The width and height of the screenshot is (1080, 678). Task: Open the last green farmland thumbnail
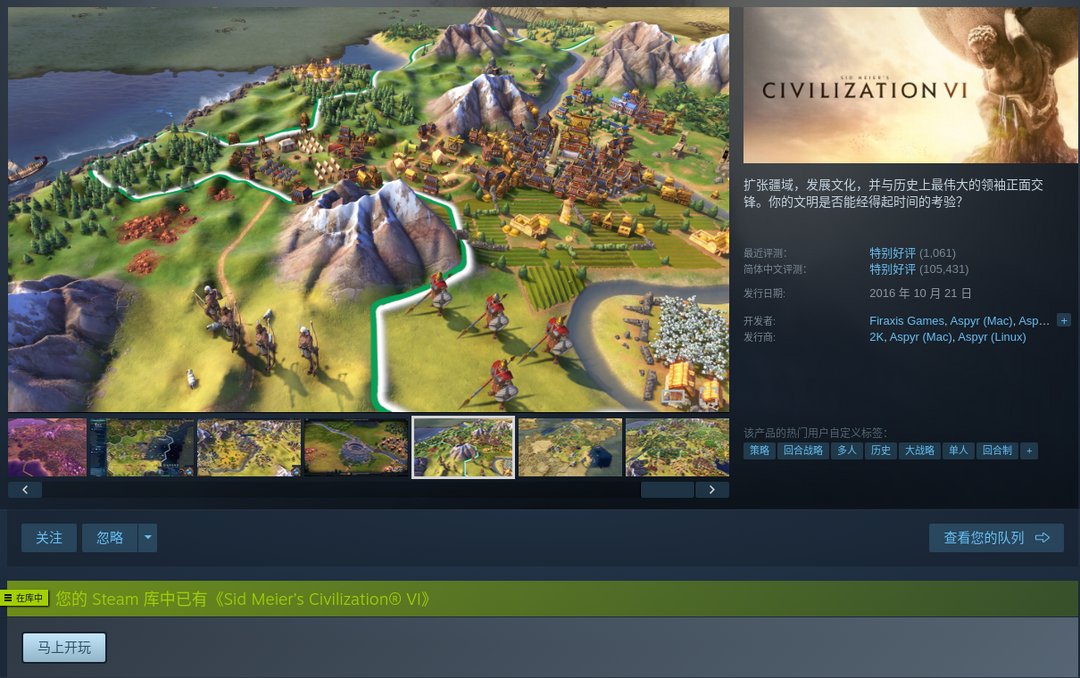pos(677,447)
